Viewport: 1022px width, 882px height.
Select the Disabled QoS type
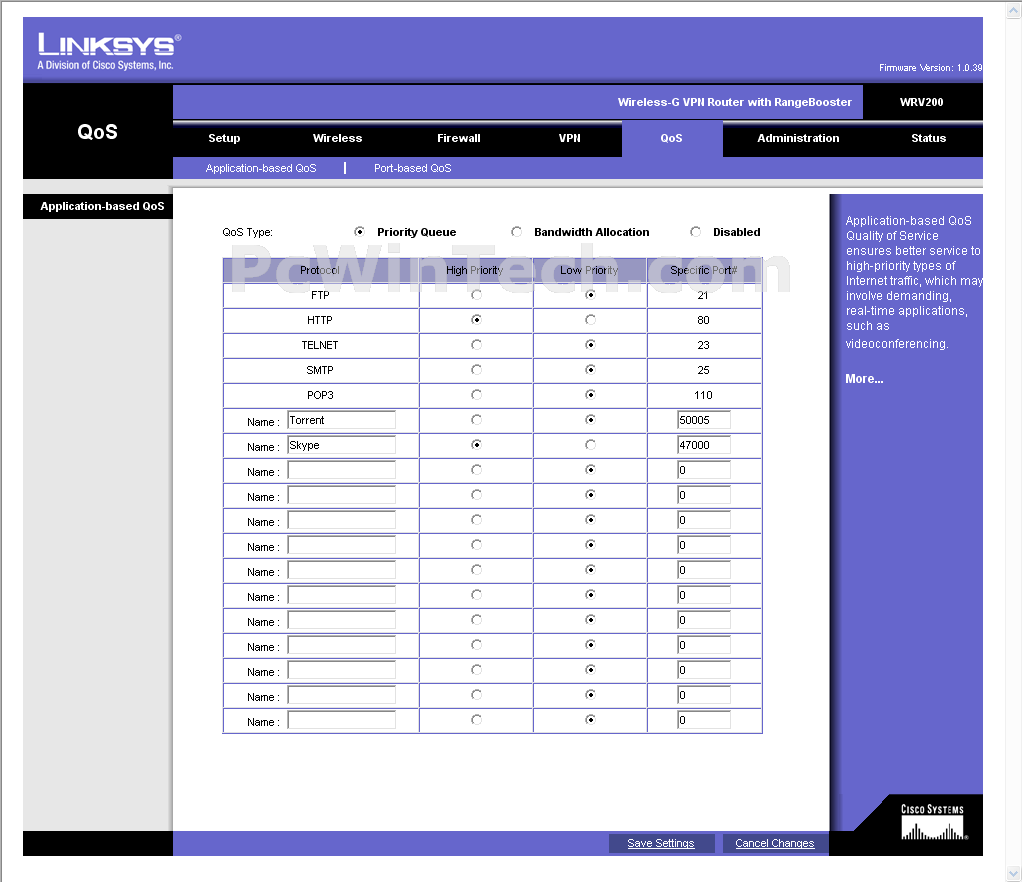695,231
